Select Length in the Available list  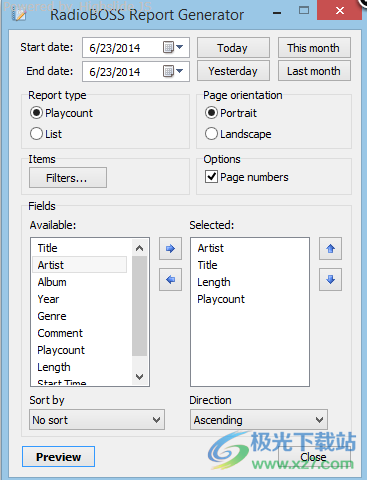[x=79, y=367]
